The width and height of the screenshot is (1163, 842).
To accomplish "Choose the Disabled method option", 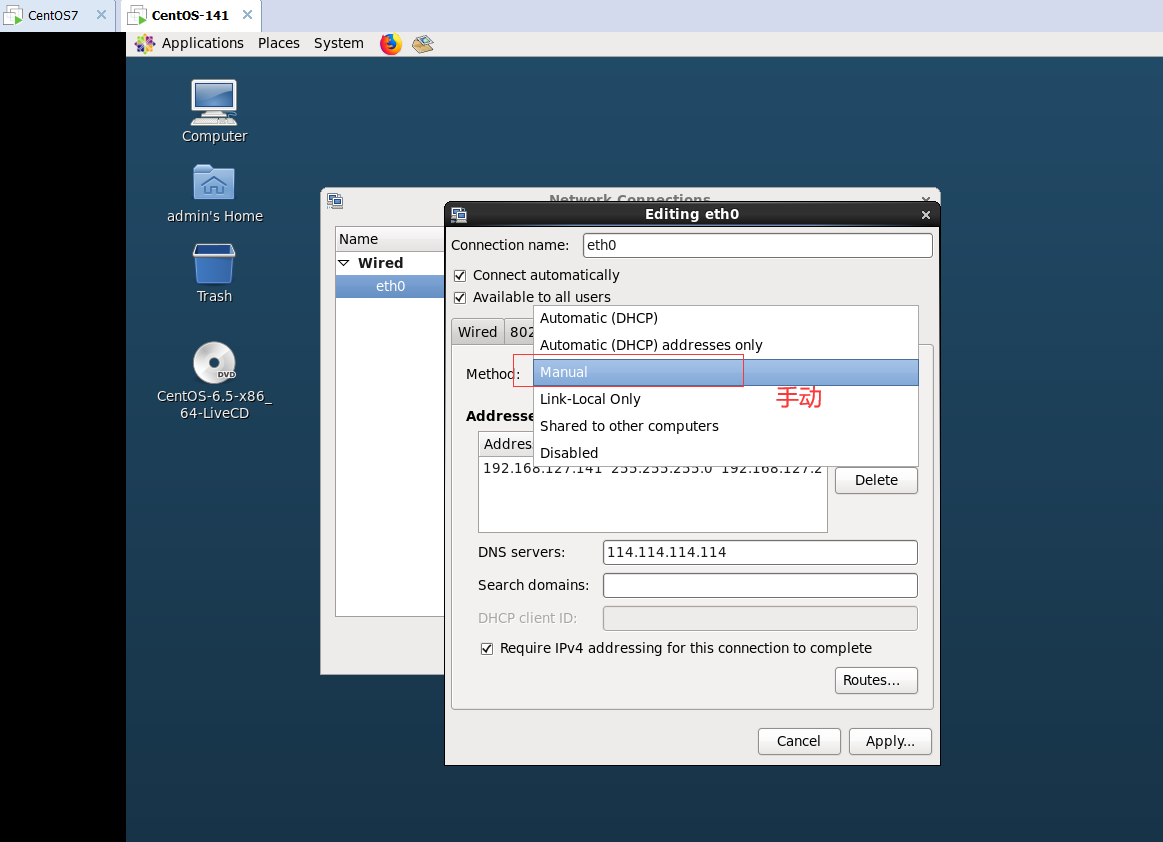I will point(725,453).
